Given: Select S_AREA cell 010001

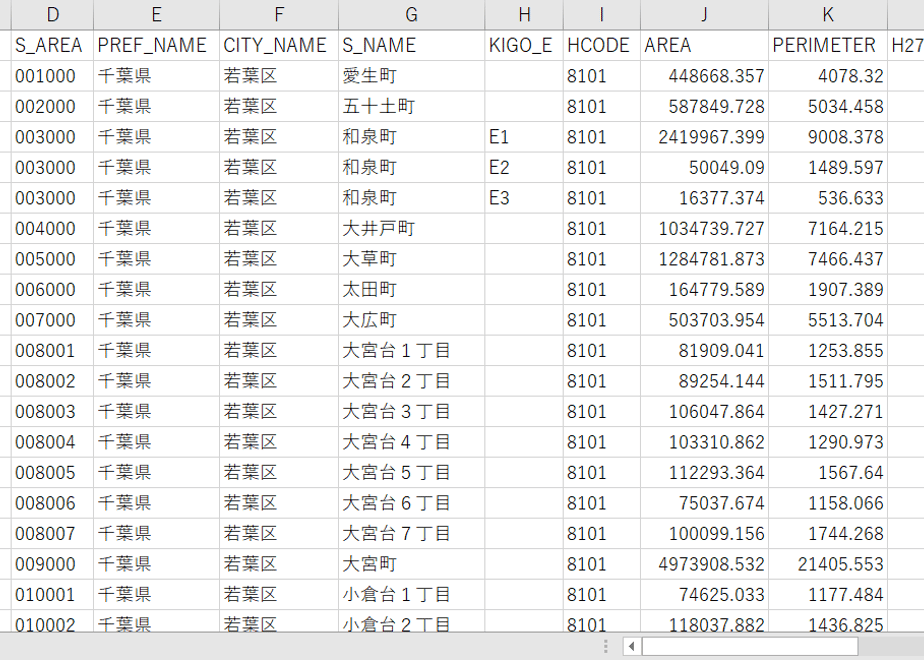Looking at the screenshot, I should coord(52,595).
